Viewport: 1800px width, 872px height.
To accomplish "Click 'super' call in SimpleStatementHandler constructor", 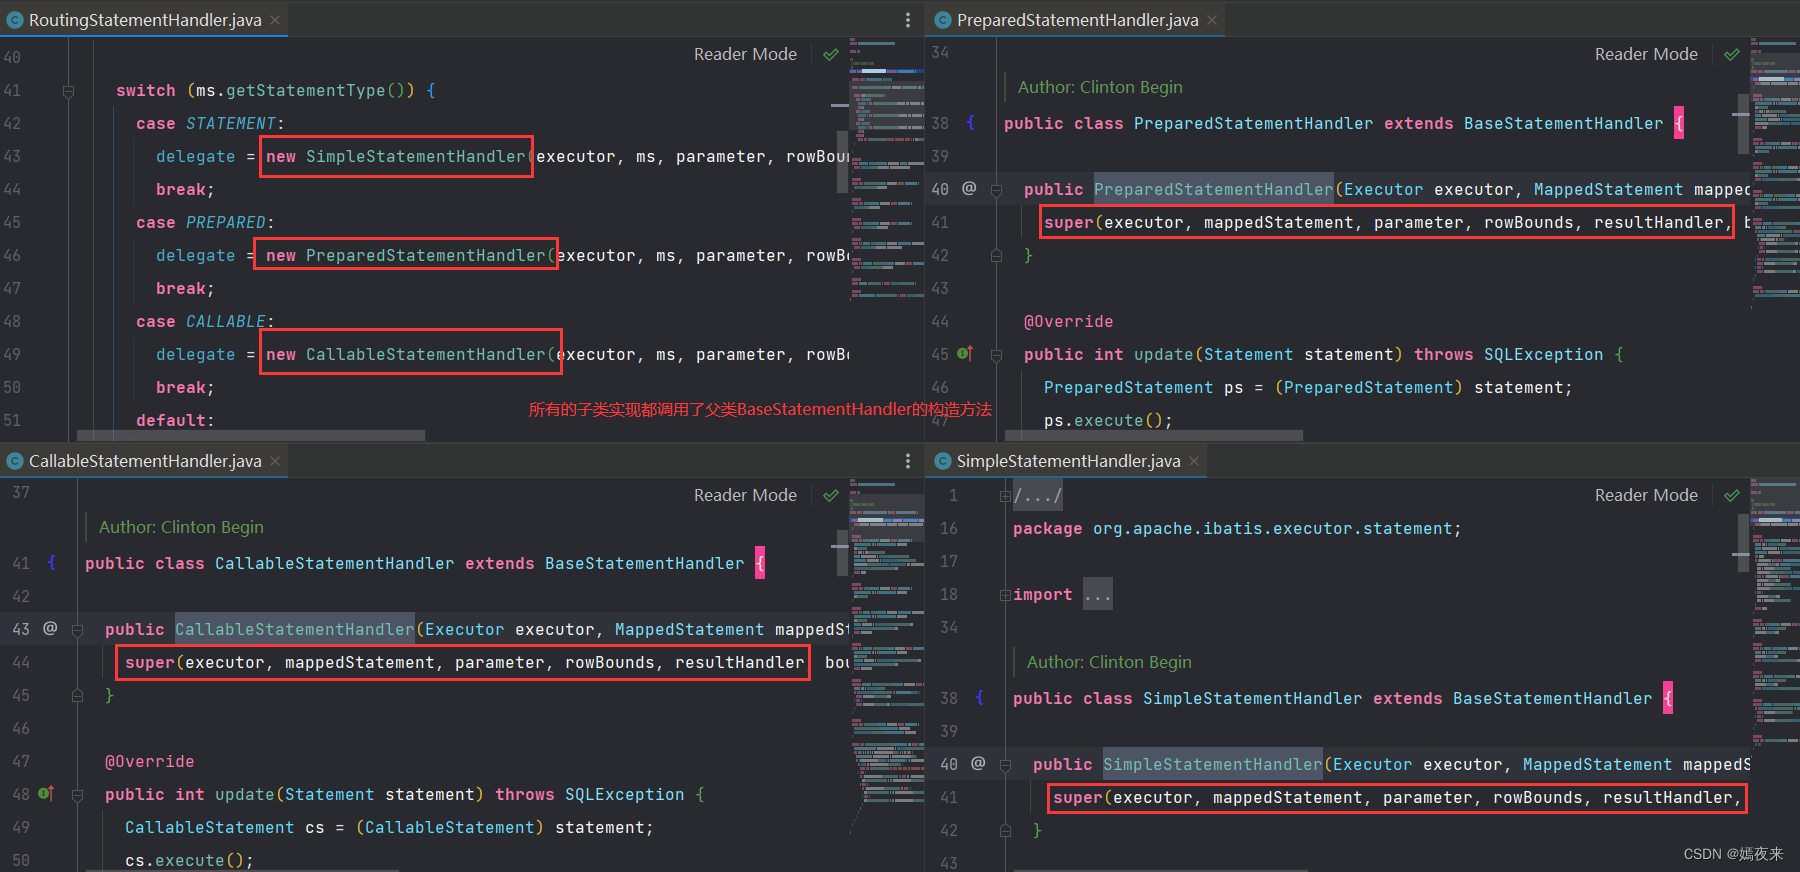I will point(1077,798).
